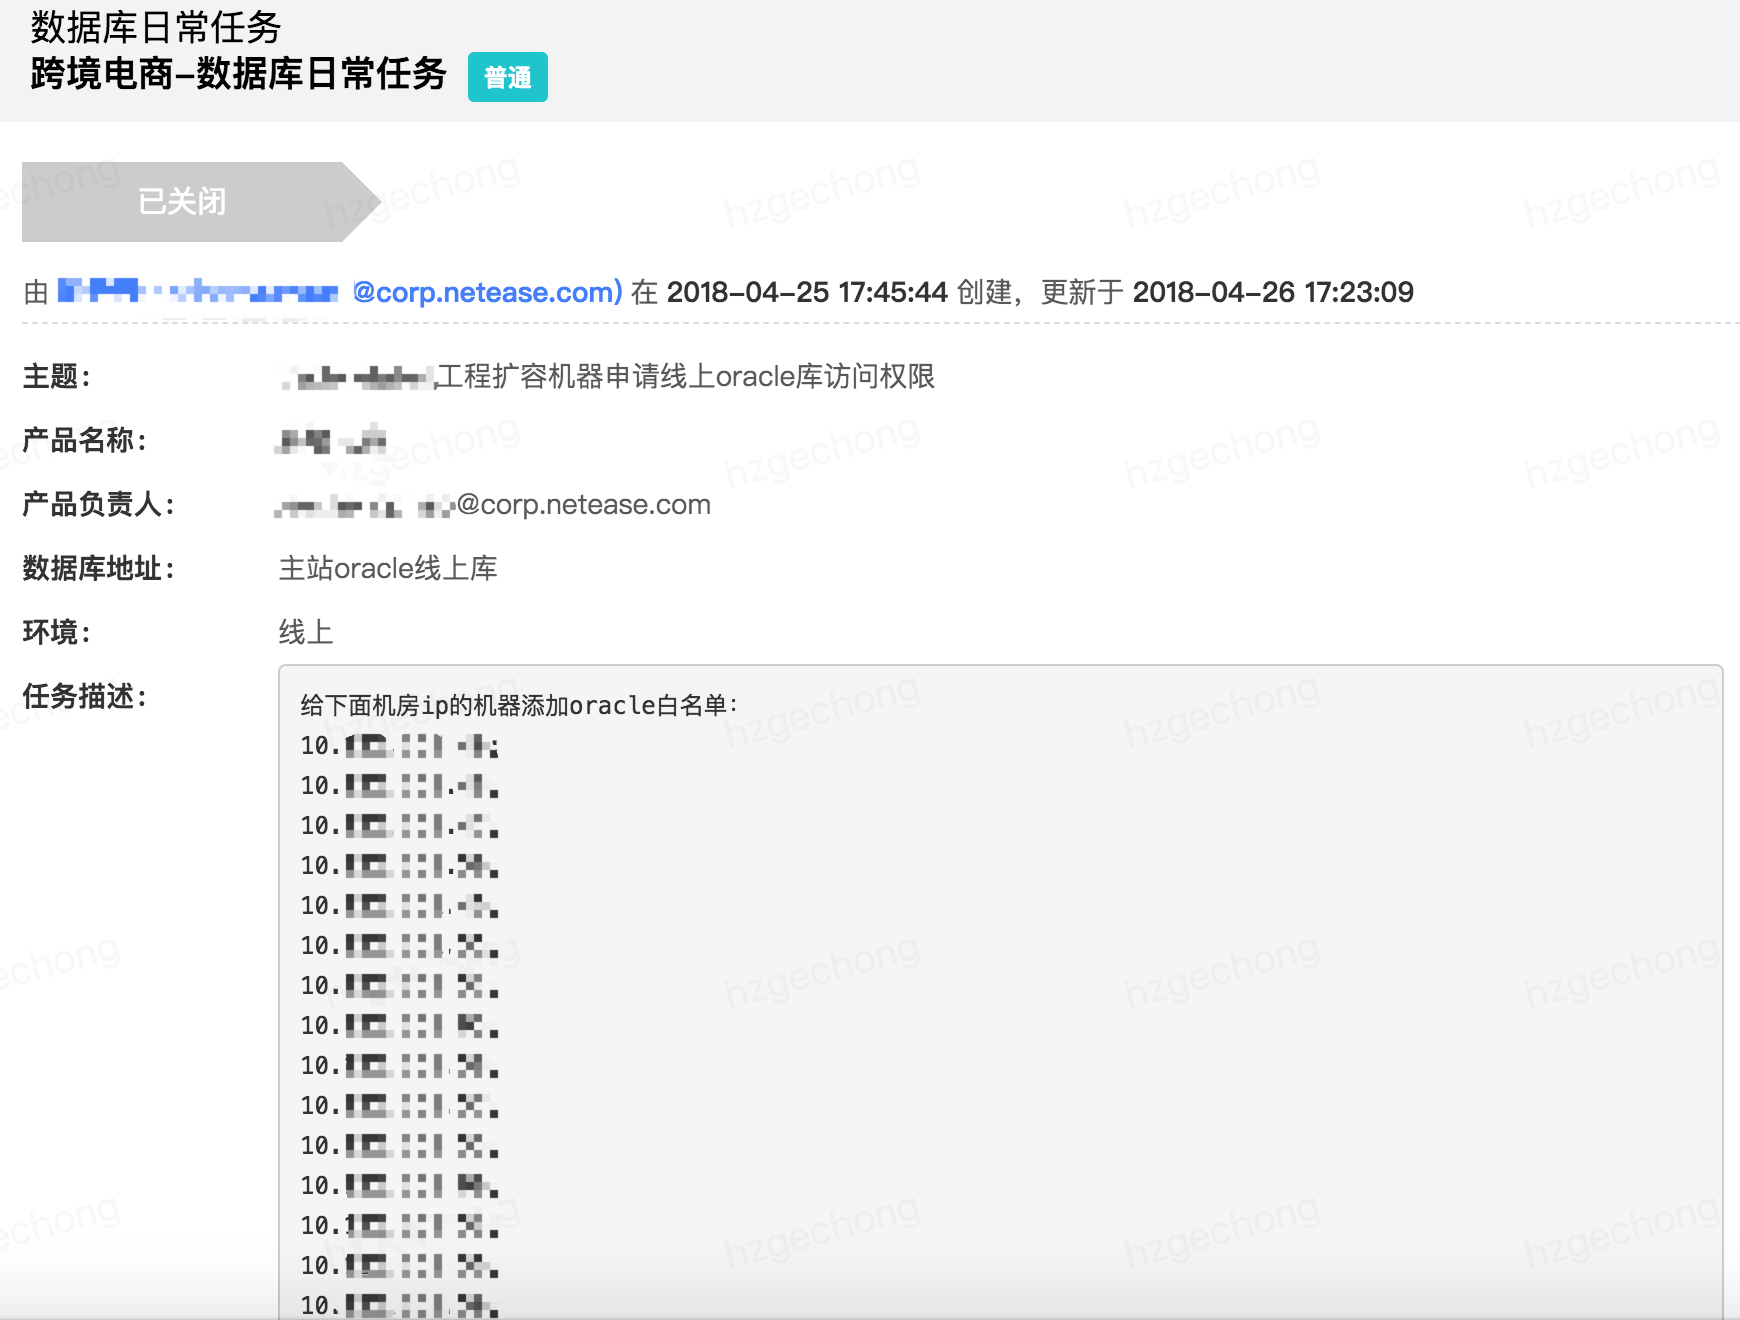Click the value 主站oracle线上库
This screenshot has width=1740, height=1320.
(x=387, y=568)
